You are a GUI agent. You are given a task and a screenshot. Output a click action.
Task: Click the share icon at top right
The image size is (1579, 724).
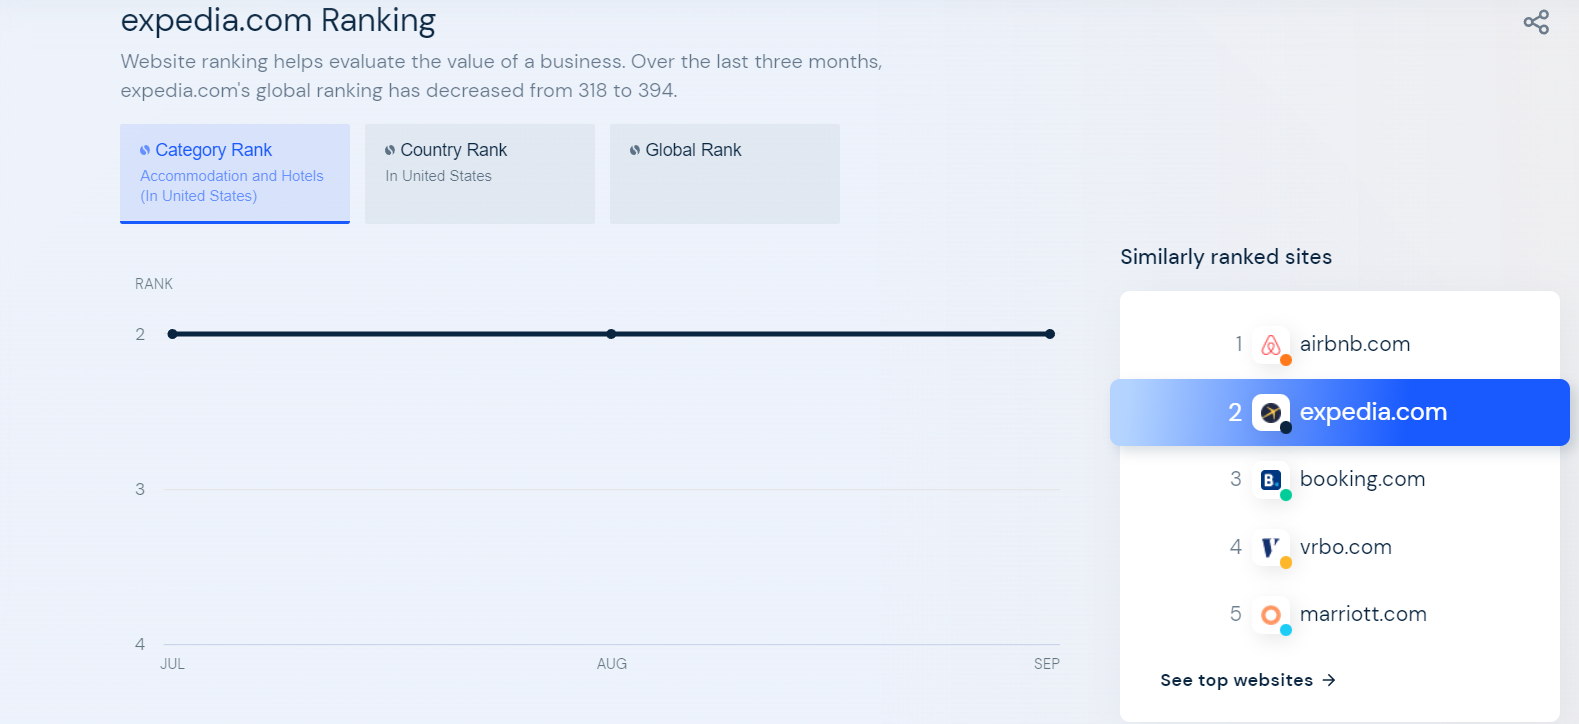coord(1536,22)
